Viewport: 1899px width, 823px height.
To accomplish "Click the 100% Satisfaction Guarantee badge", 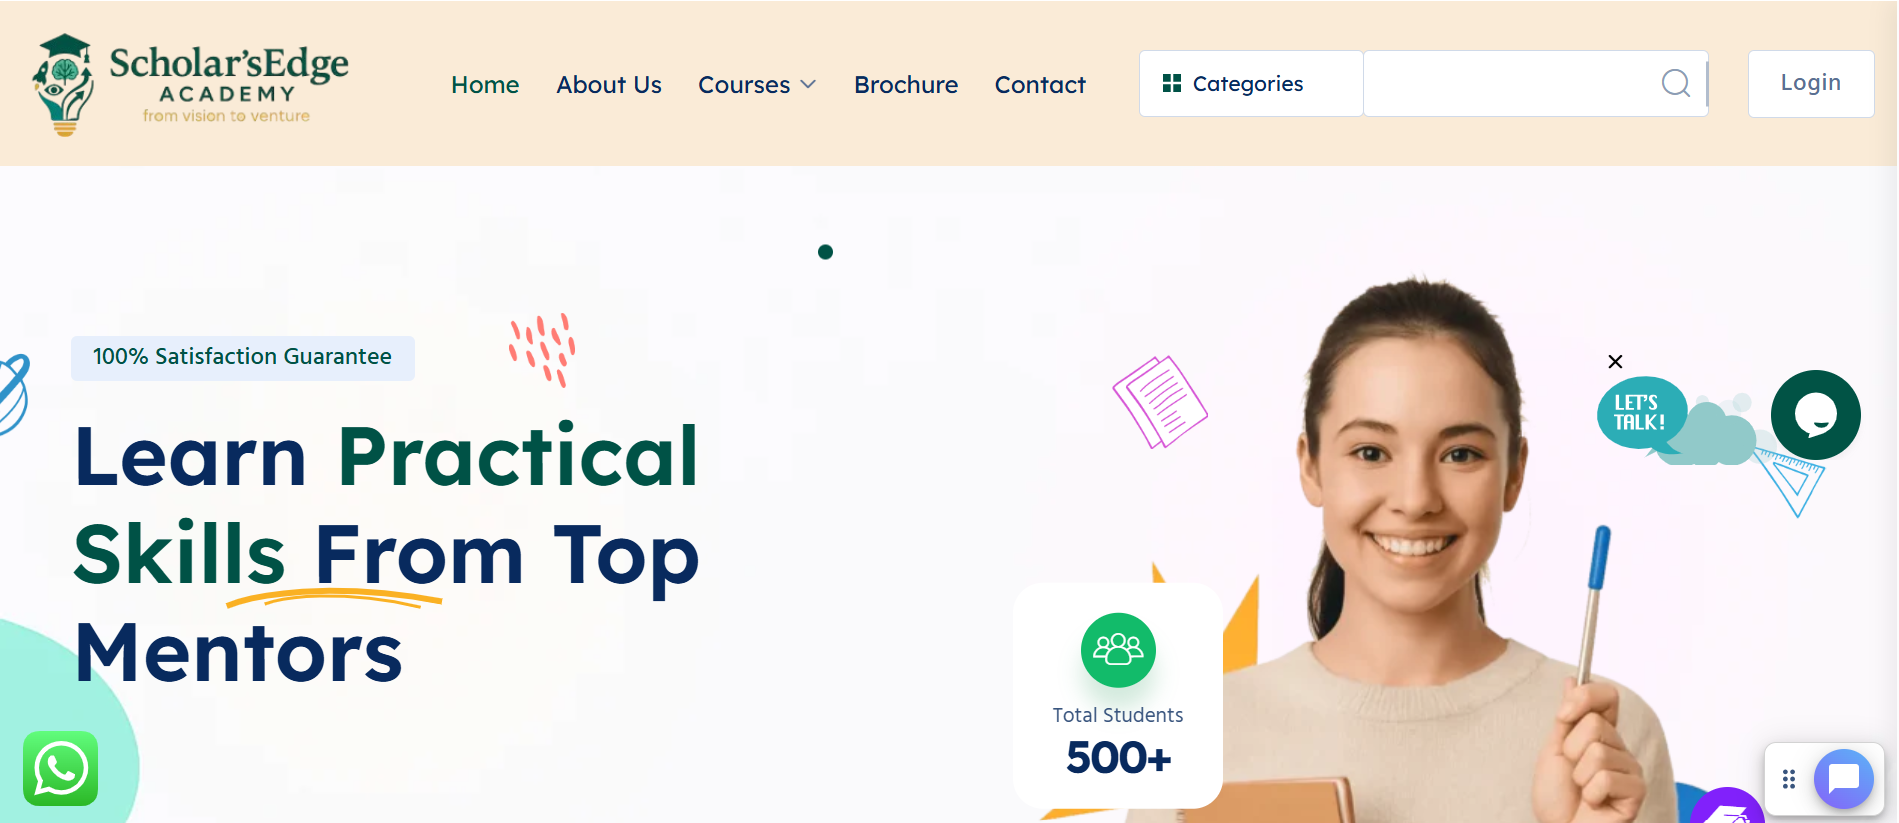I will [x=242, y=357].
